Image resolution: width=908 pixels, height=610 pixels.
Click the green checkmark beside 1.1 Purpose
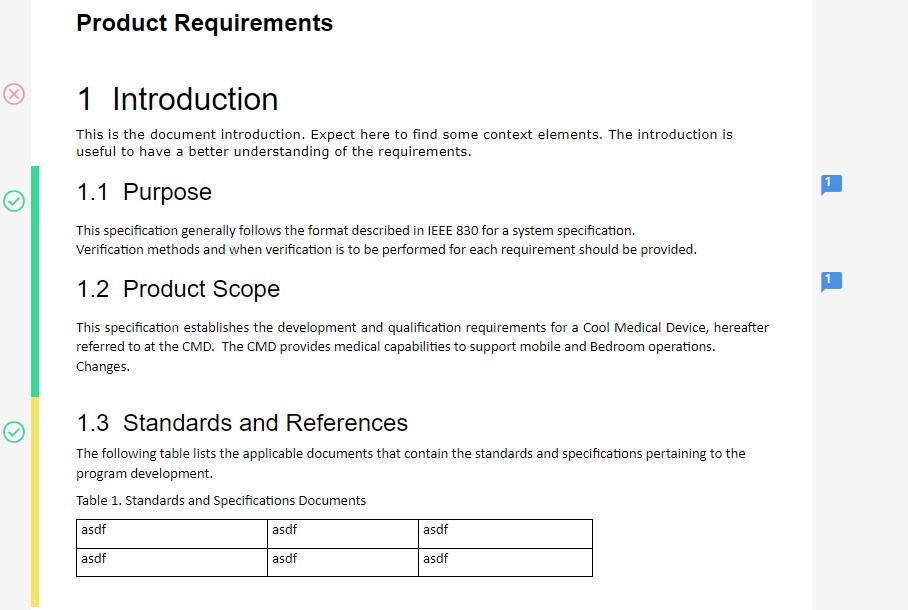(x=14, y=201)
